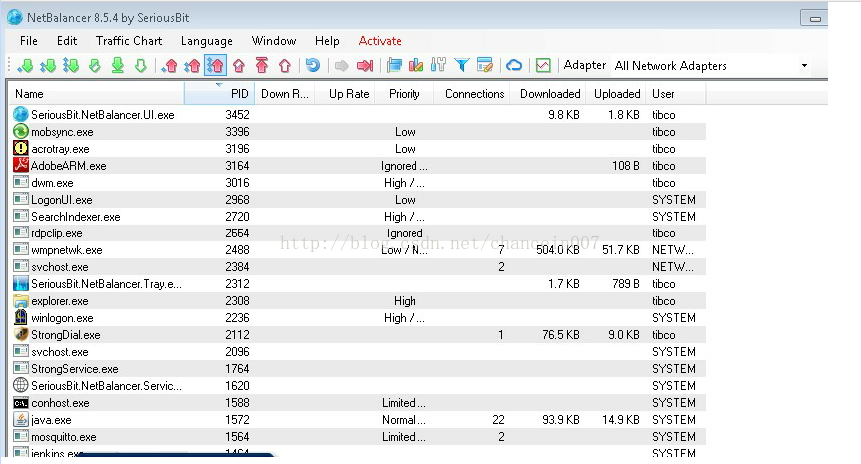Viewport: 861px width, 464px height.
Task: Click the underlined green limit-download arrow
Action: [x=118, y=65]
